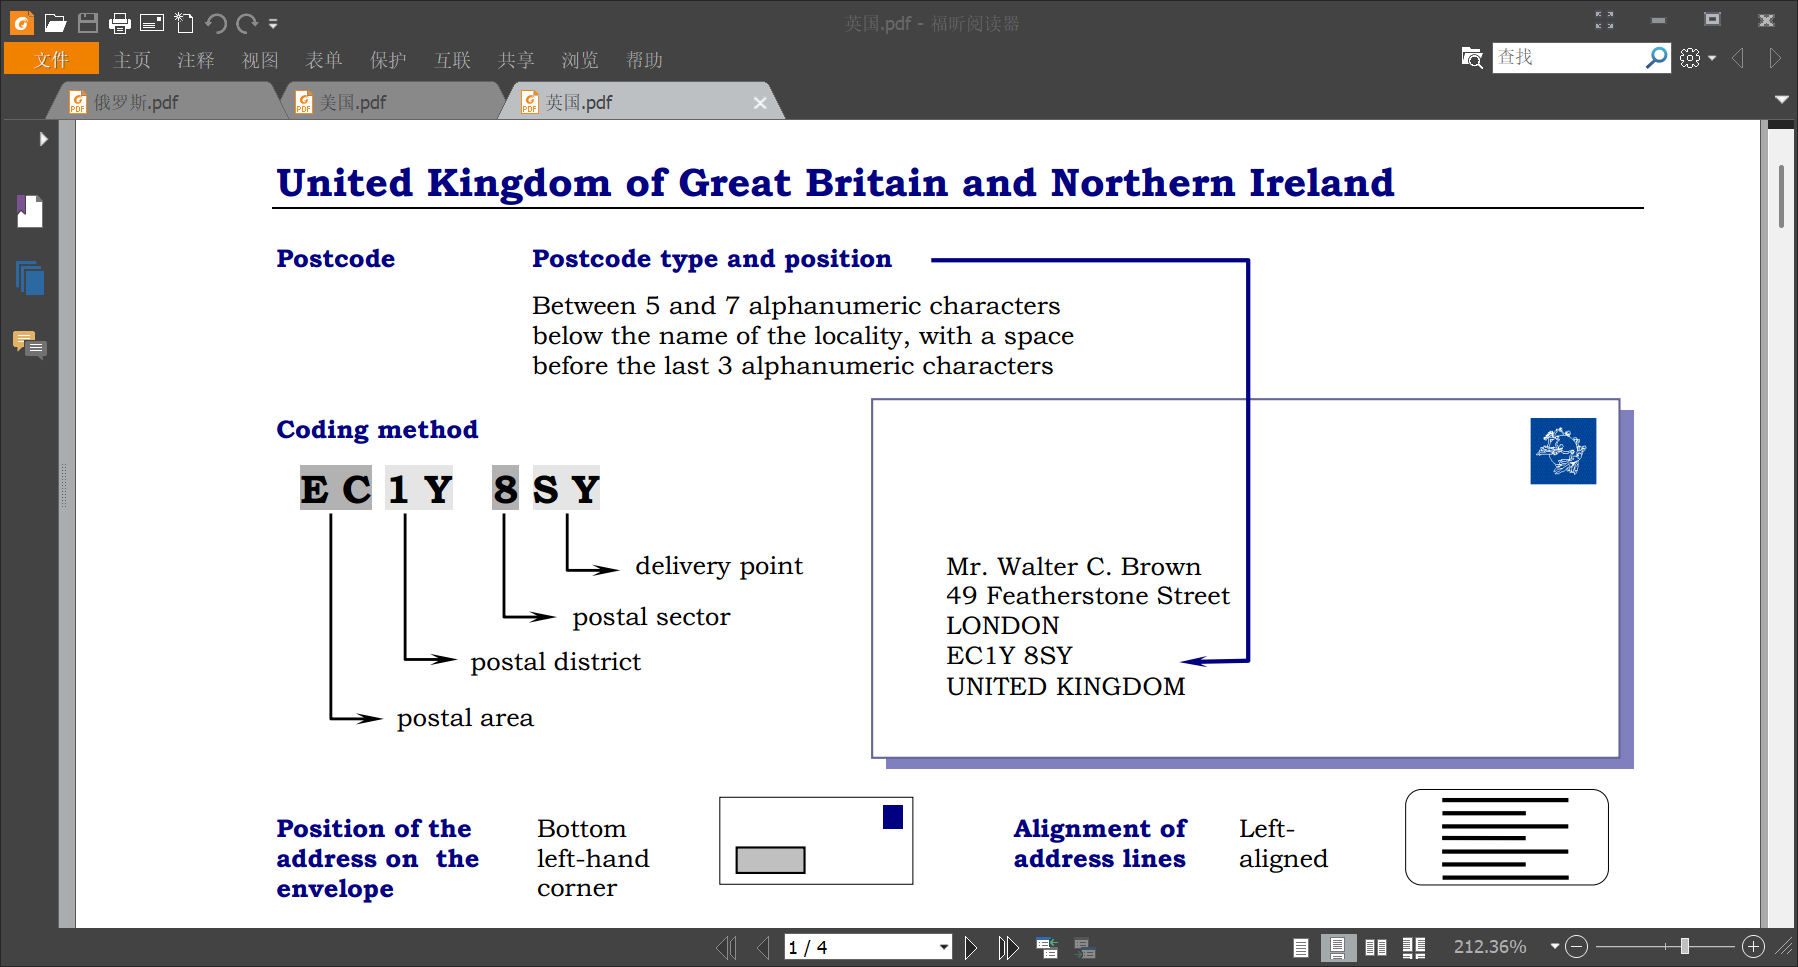Open the Pages thumbnail panel icon
Screen dimensions: 1798x967
pyautogui.click(x=30, y=278)
